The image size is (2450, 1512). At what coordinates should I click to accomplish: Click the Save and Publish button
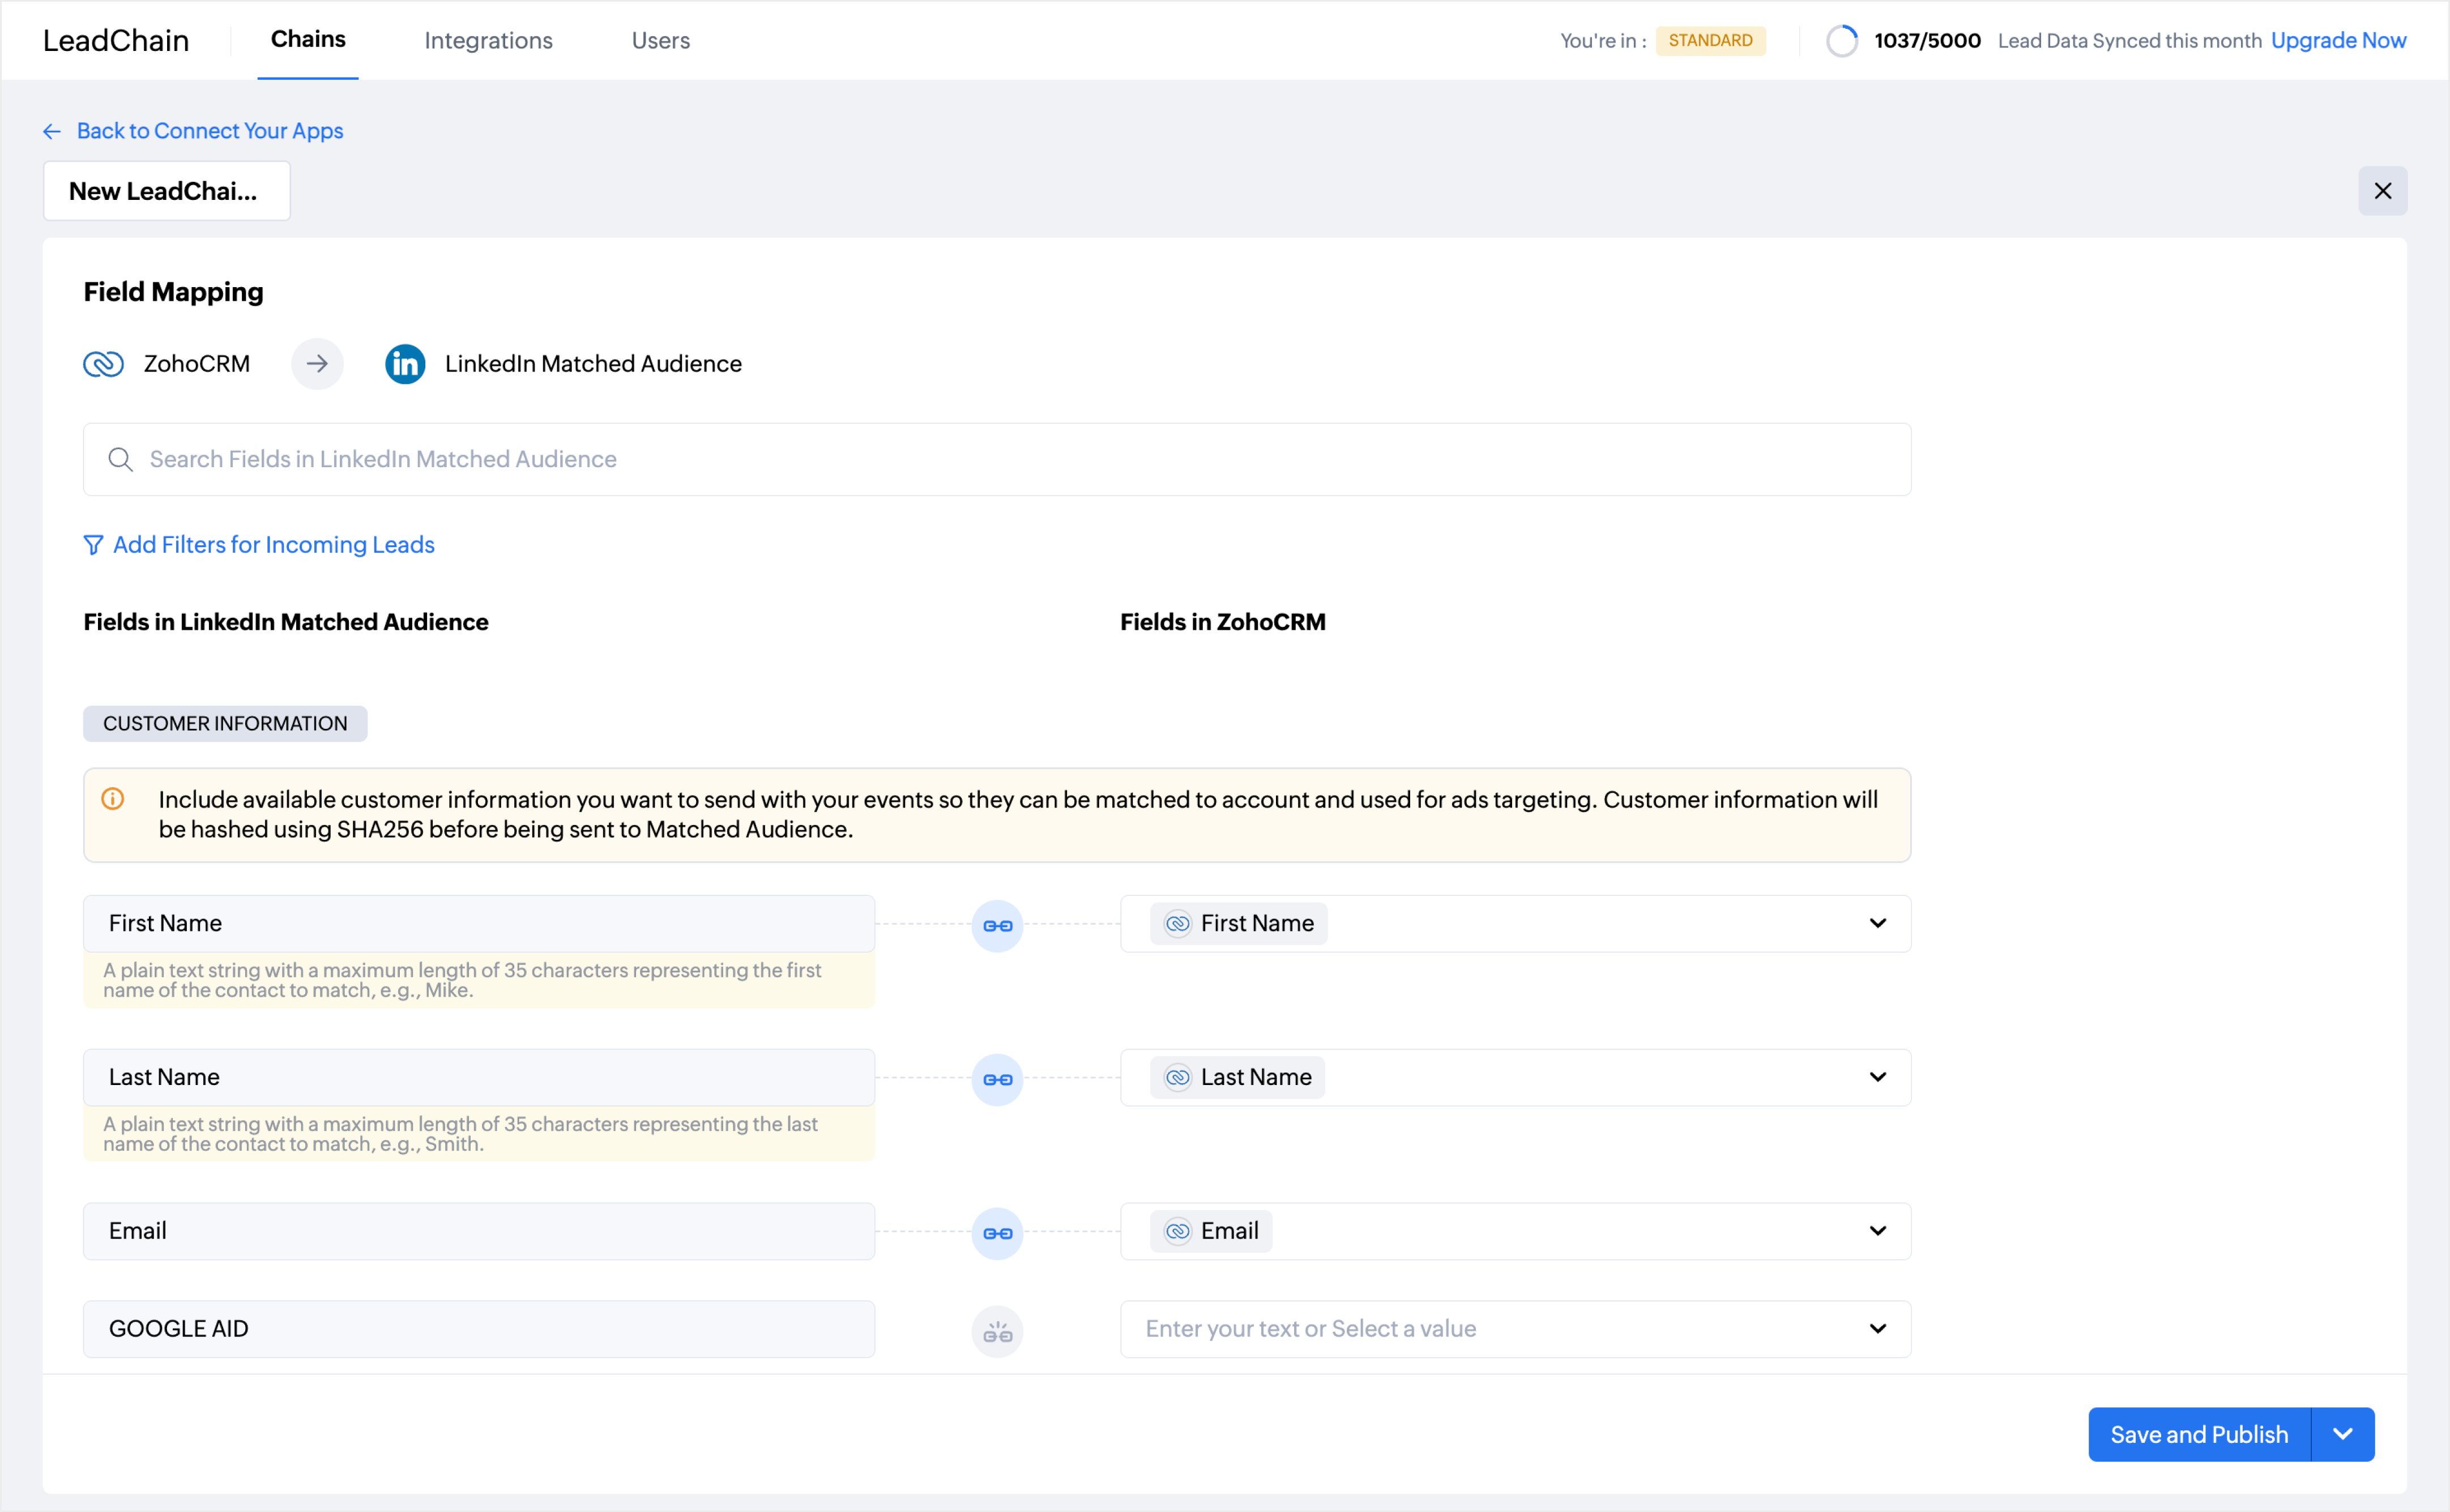[2198, 1435]
